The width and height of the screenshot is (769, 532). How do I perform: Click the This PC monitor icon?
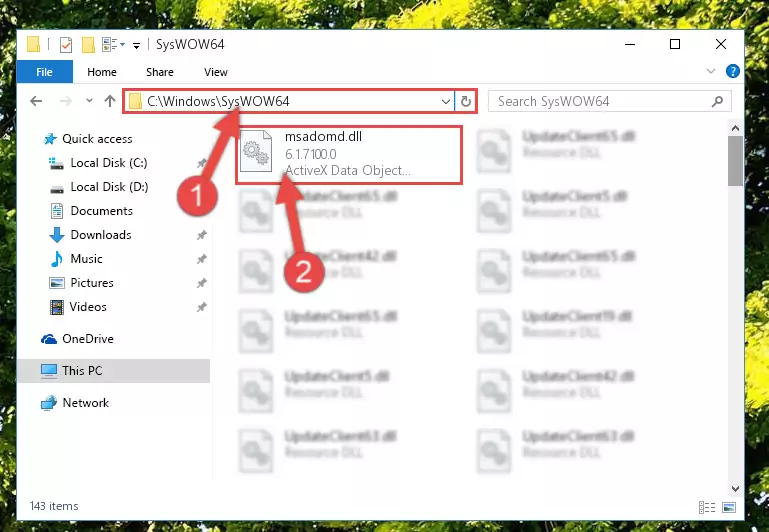click(49, 371)
